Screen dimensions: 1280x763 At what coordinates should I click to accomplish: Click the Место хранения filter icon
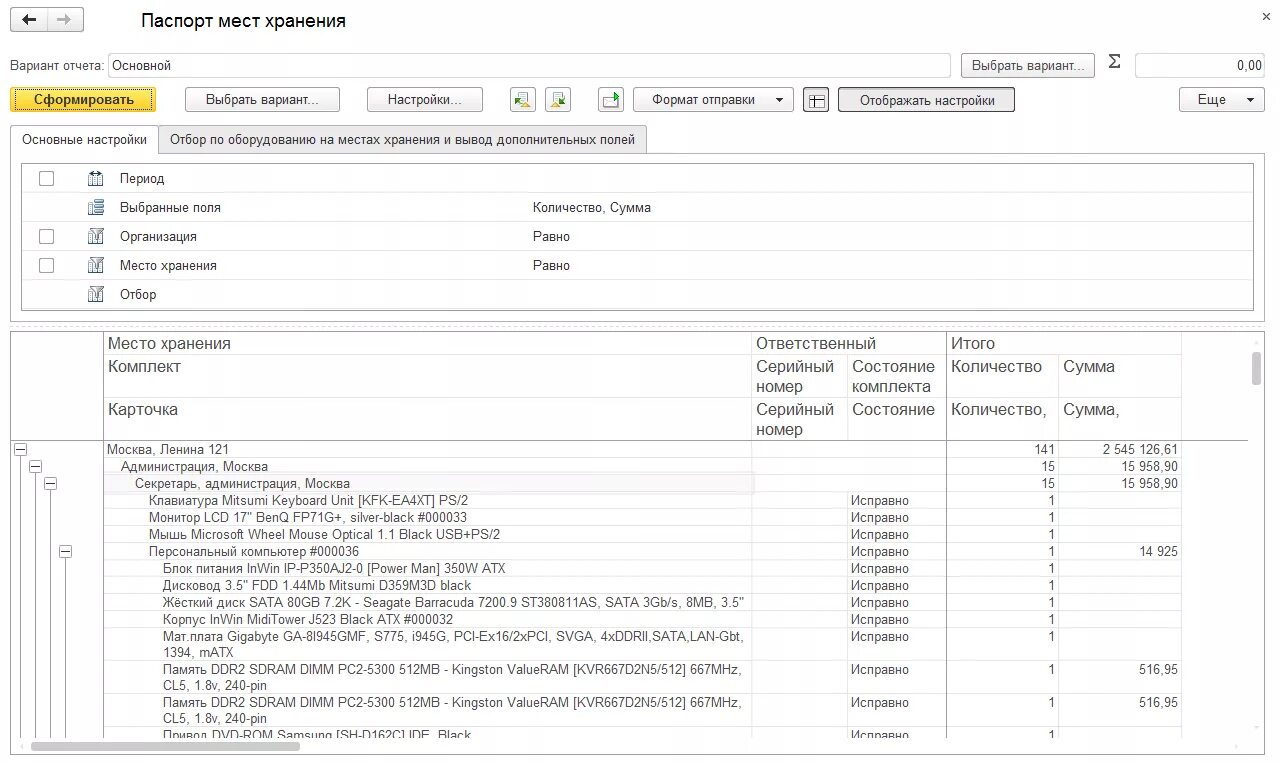coord(96,266)
